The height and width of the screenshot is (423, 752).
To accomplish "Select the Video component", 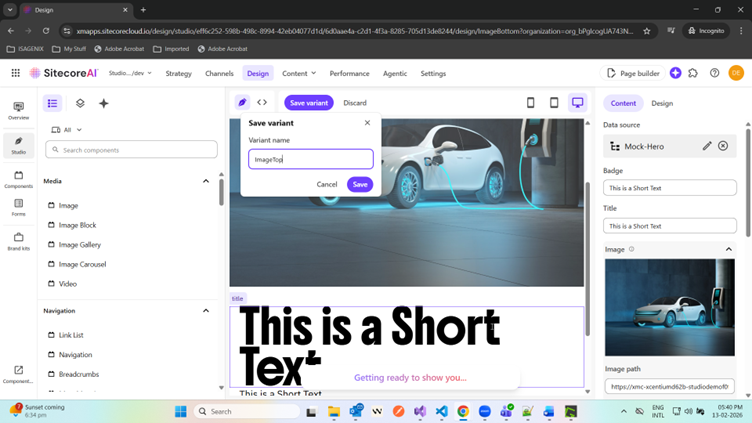I will coord(67,284).
